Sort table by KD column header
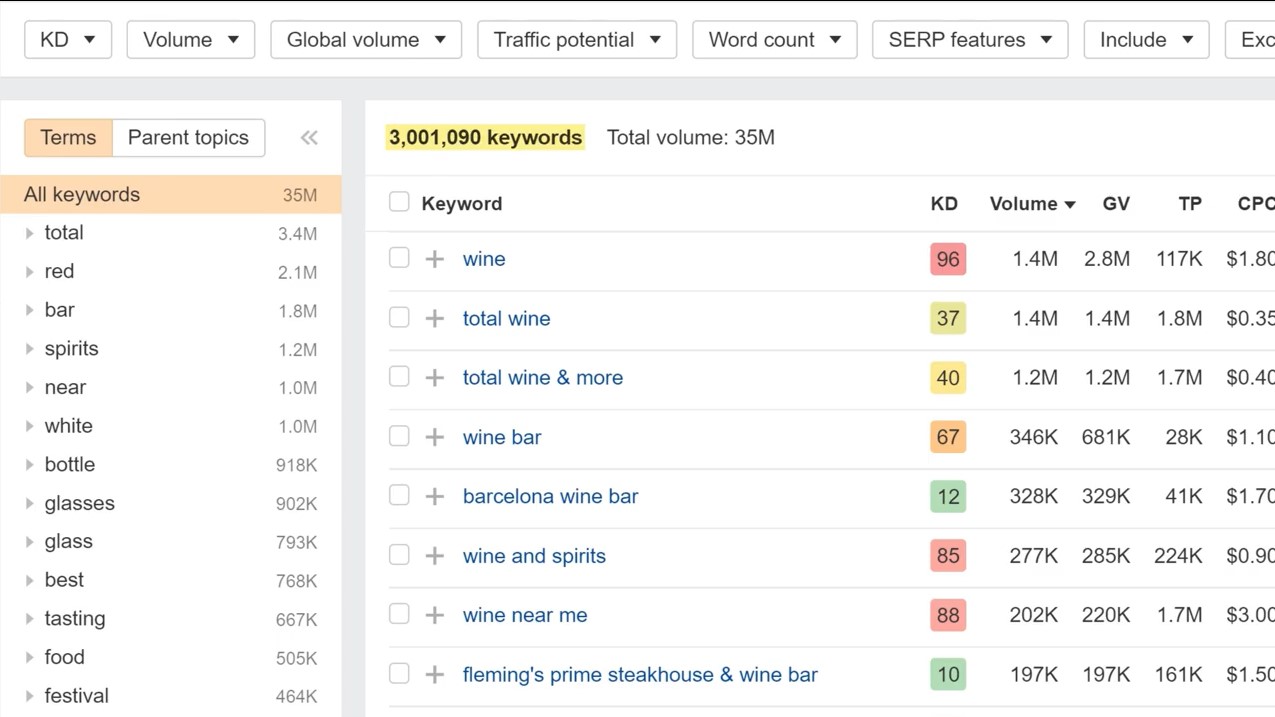 click(x=944, y=204)
